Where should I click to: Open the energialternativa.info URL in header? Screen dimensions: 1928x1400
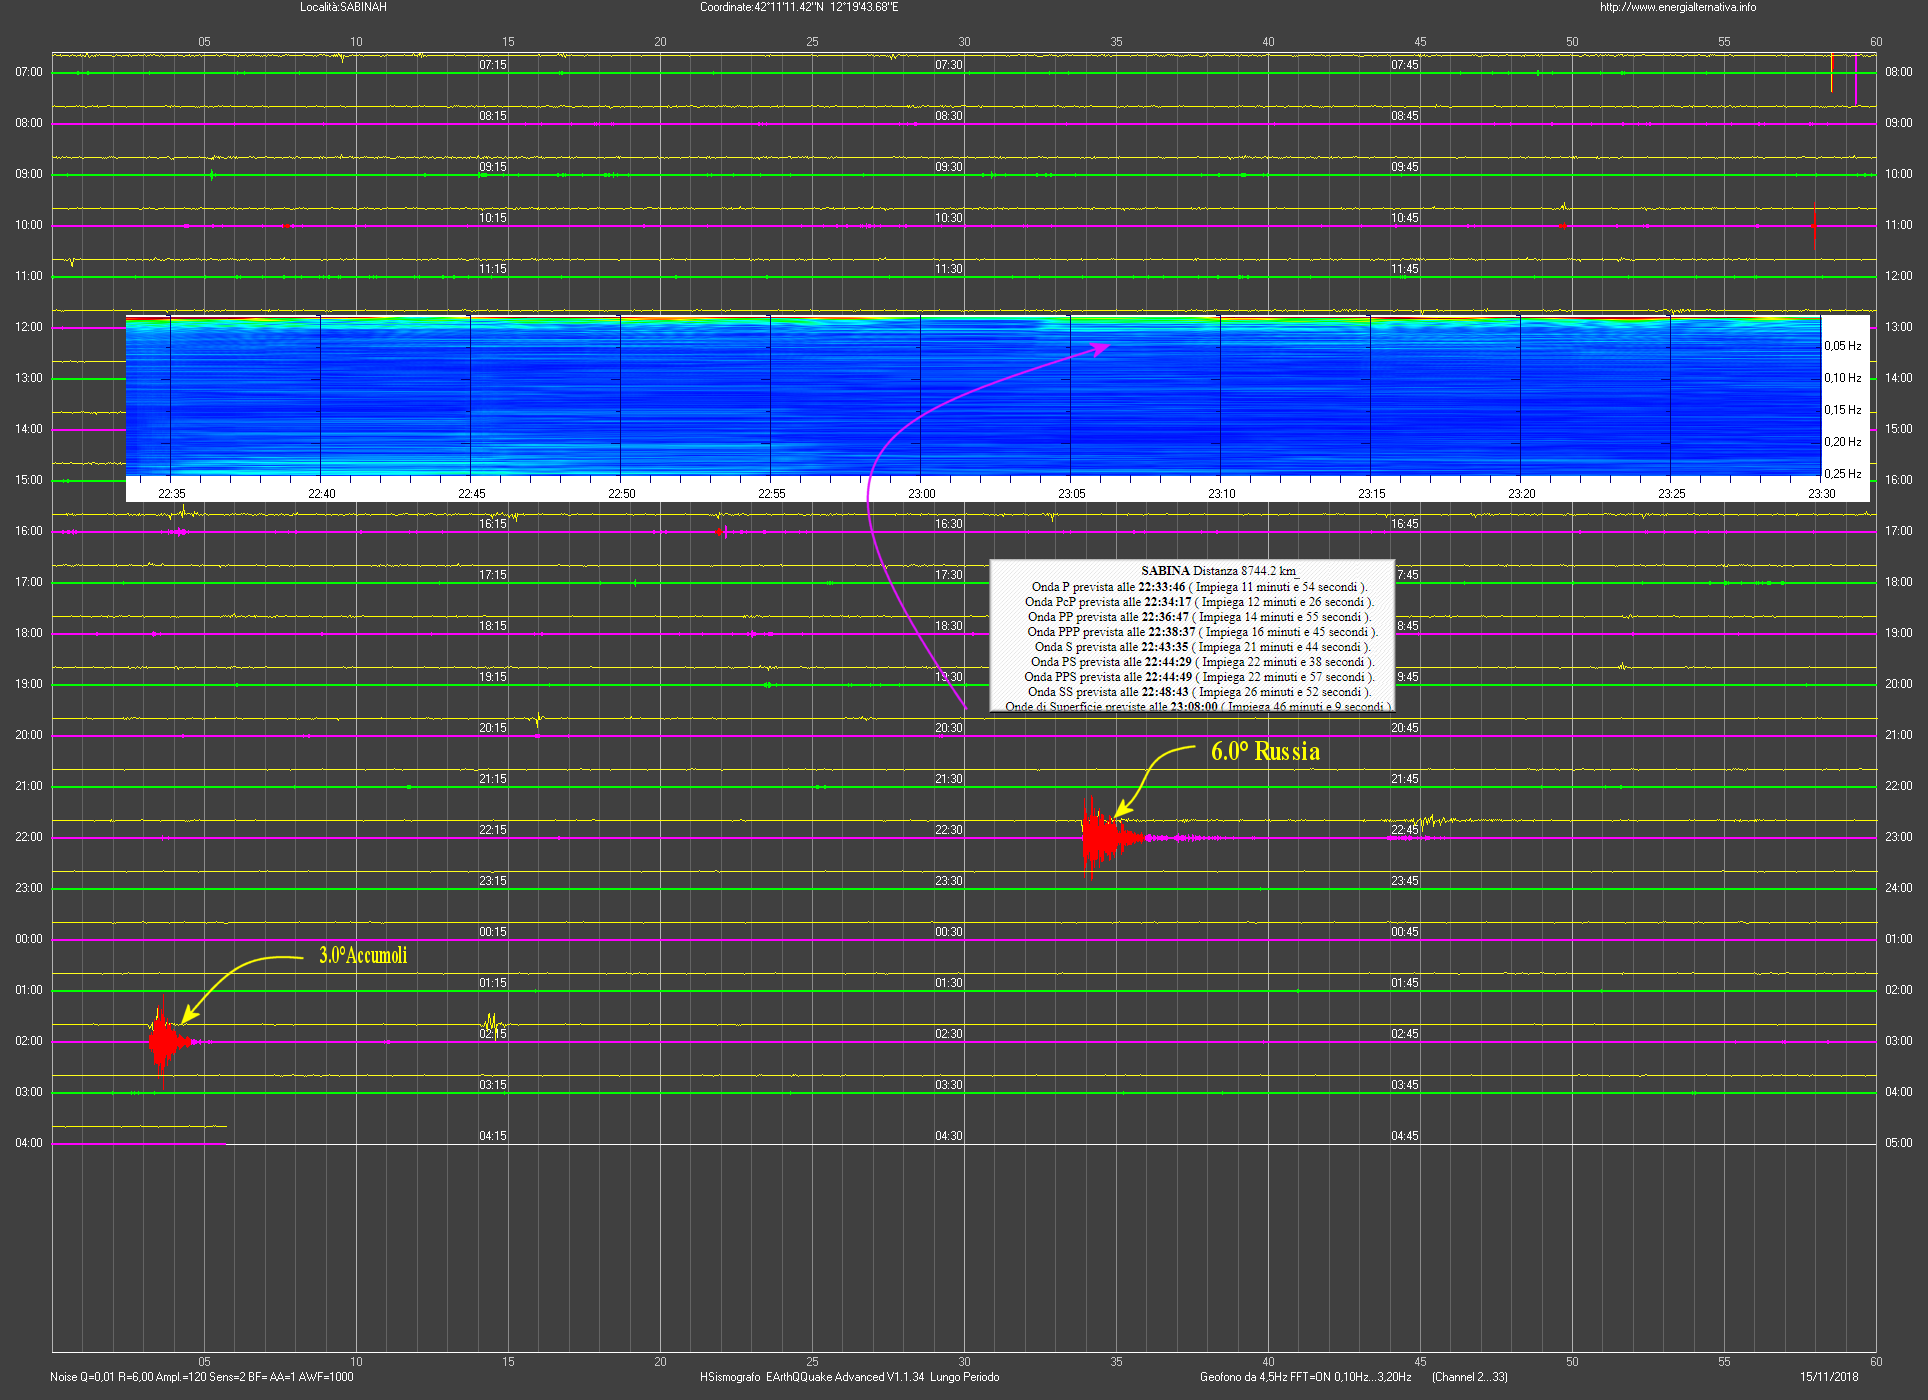(x=1678, y=7)
